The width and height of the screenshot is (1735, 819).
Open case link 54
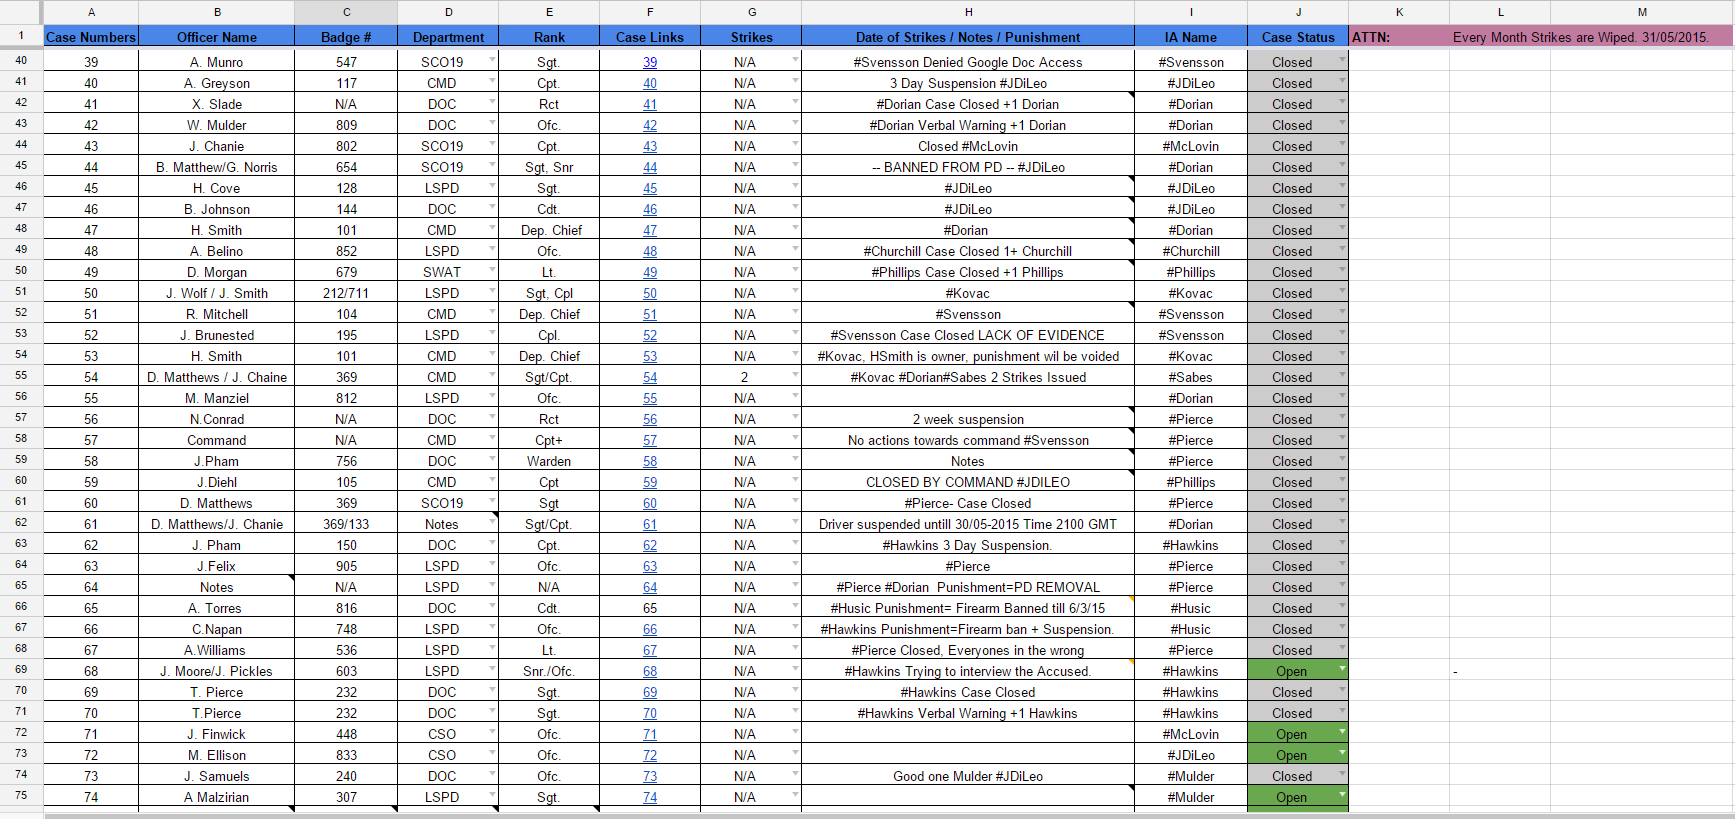[650, 377]
